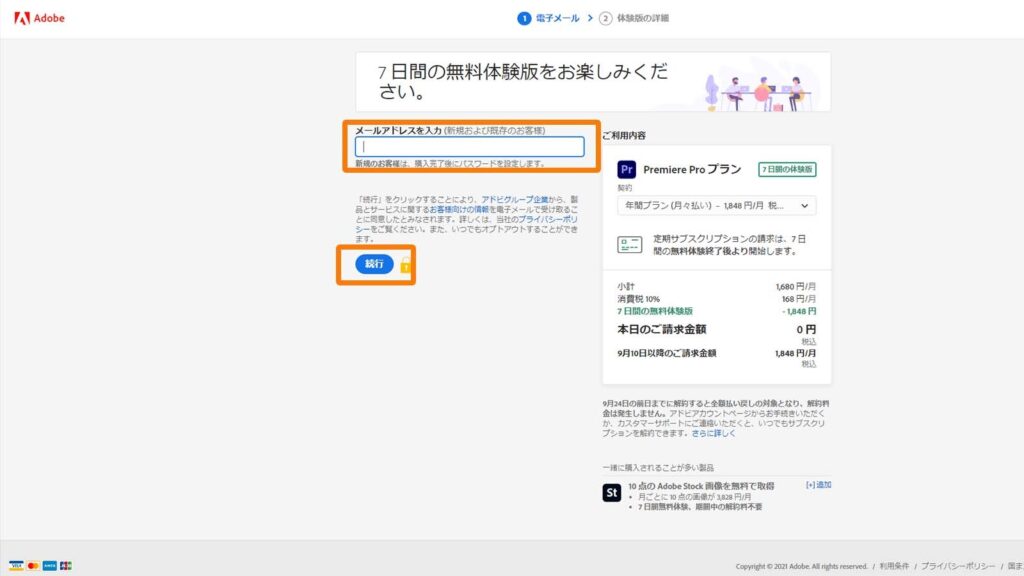
Task: Click the American Express icon in the footer
Action: point(50,566)
